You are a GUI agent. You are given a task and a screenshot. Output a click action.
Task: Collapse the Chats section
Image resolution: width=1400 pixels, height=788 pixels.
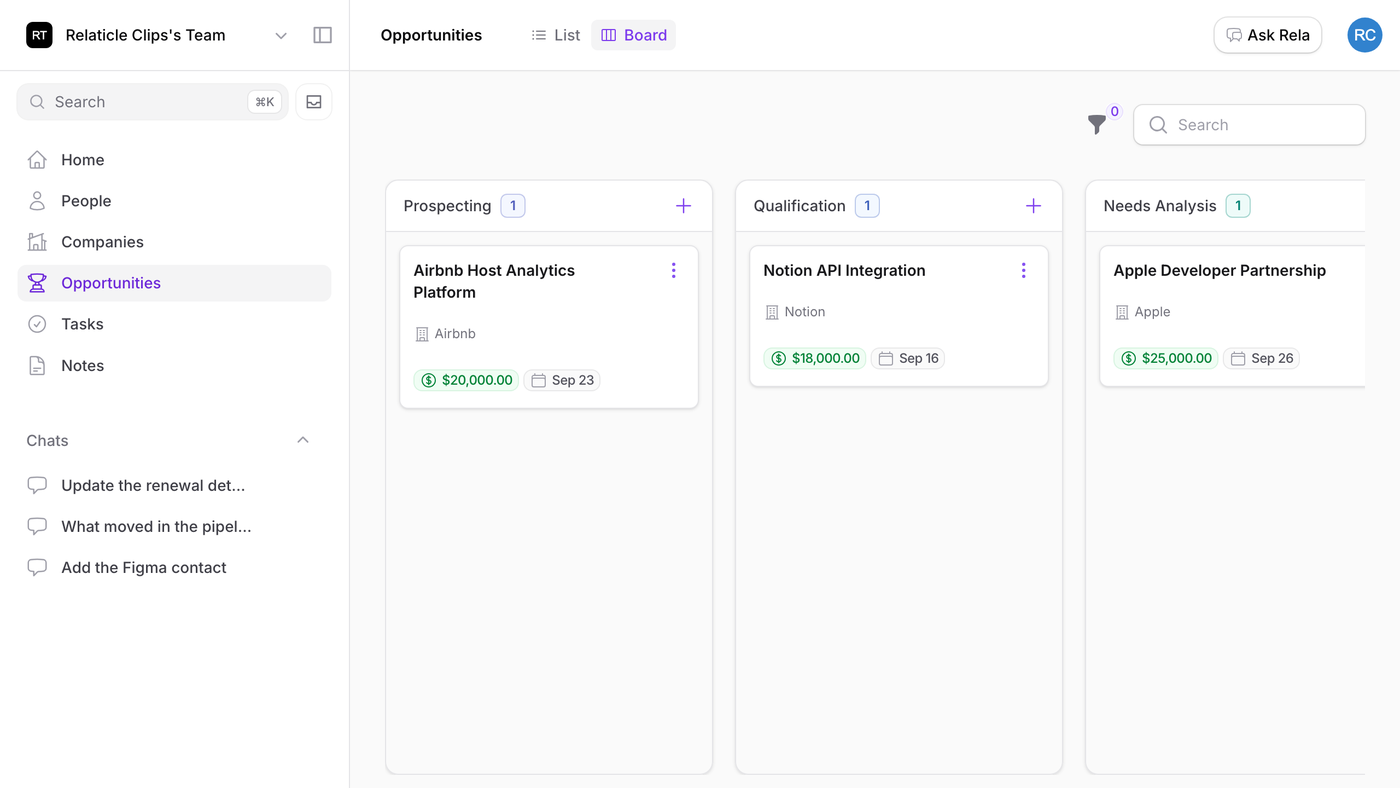[x=303, y=441]
